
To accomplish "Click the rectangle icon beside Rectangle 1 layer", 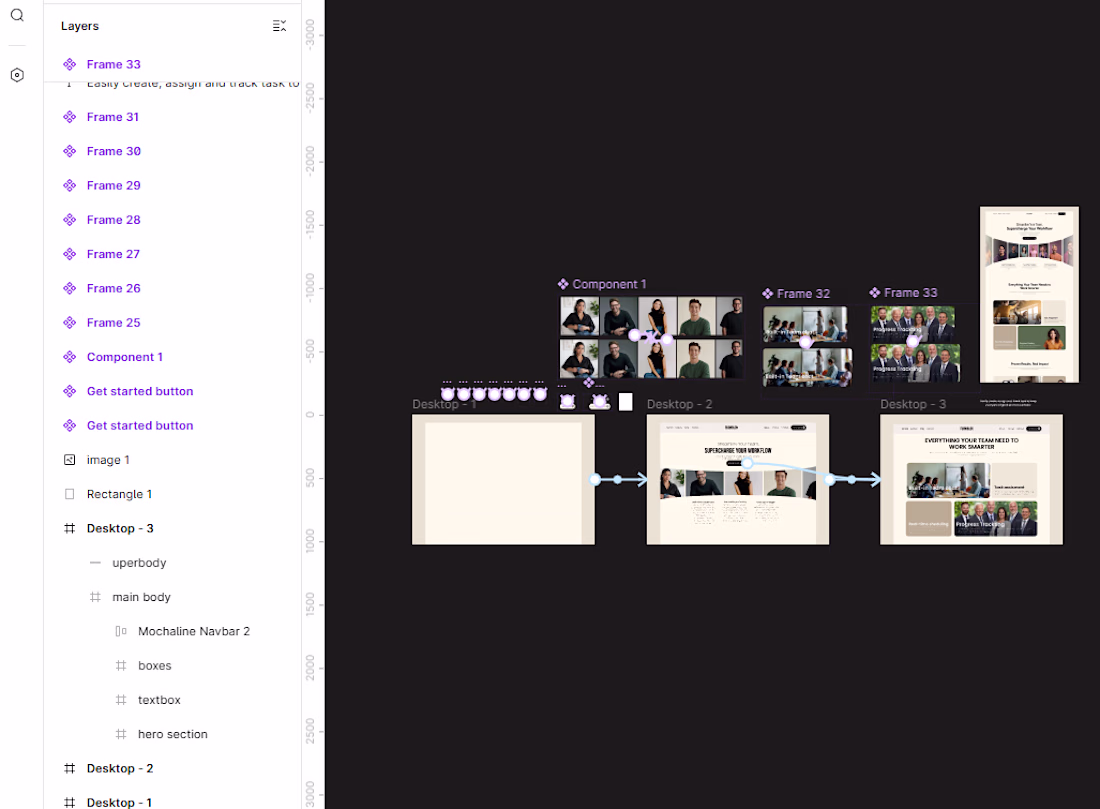I will click(69, 494).
